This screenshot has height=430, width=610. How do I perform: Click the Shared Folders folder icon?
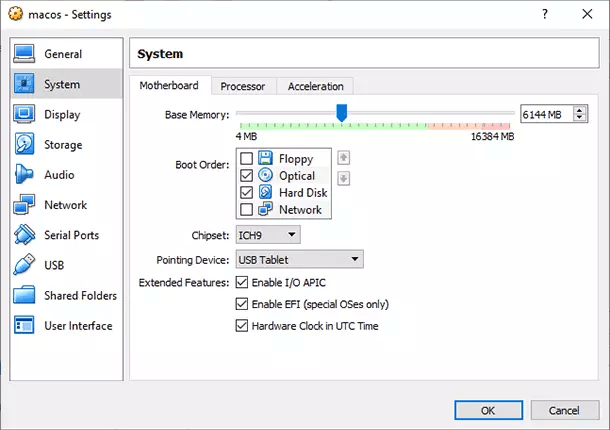click(x=24, y=295)
